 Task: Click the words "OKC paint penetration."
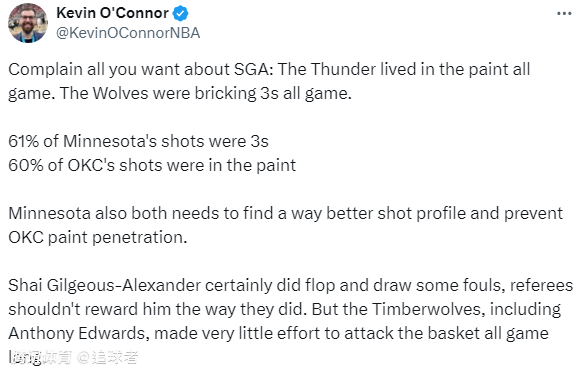coord(98,237)
